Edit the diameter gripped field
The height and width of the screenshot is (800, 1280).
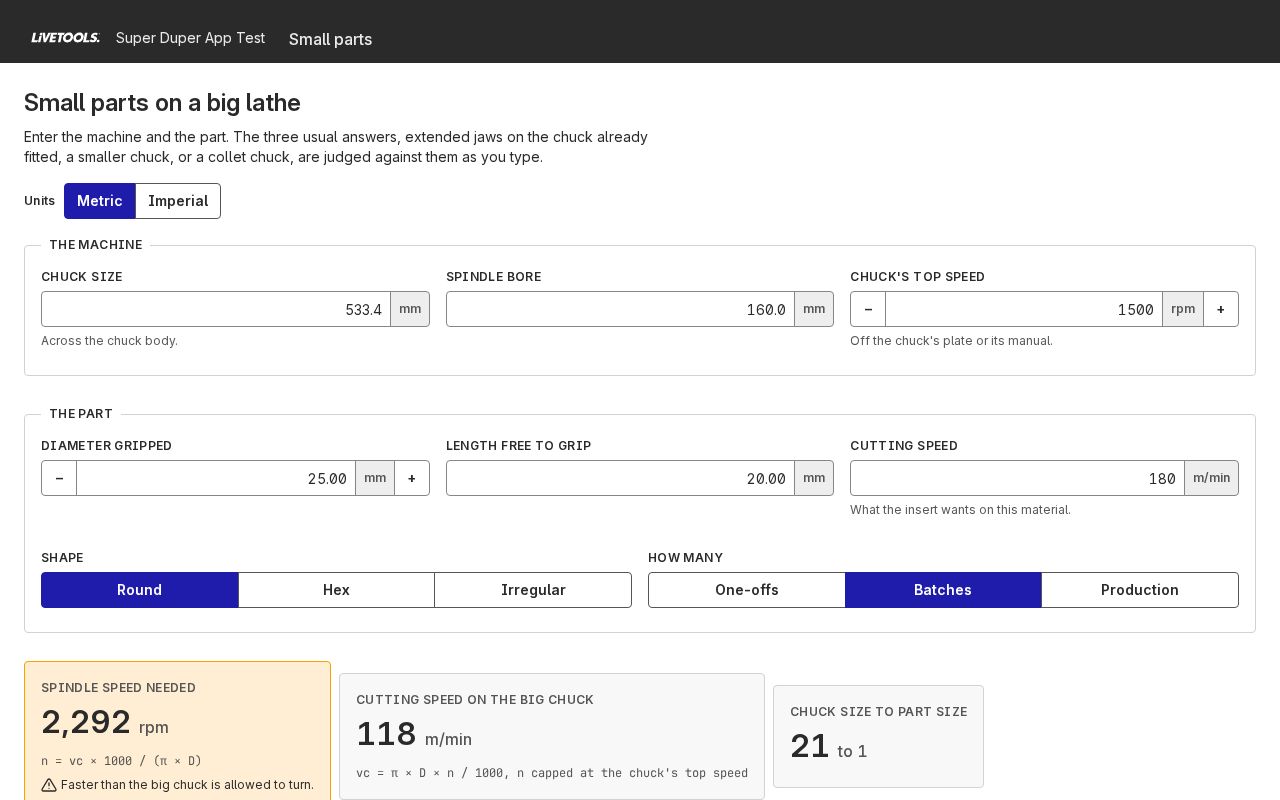(x=216, y=478)
